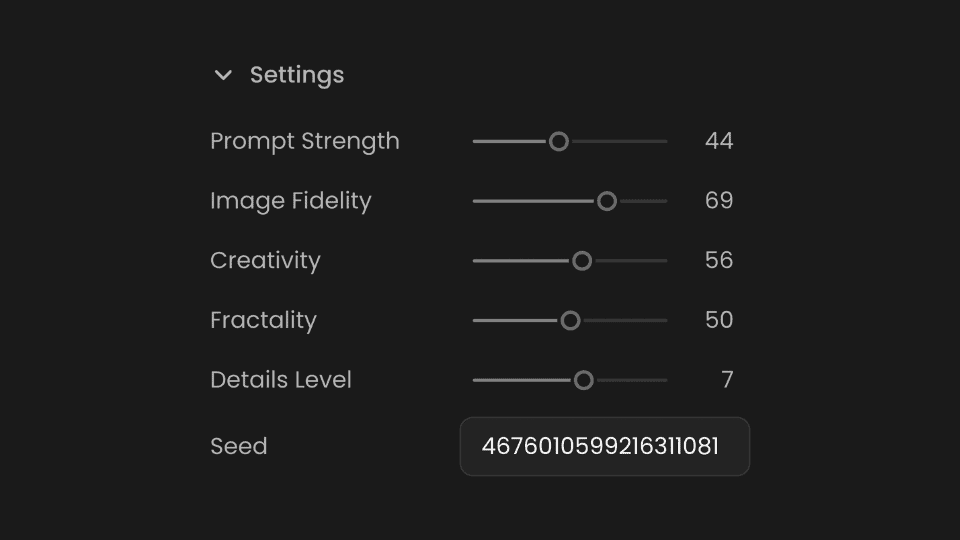Click the Prompt Strength slider handle
This screenshot has height=540, width=960.
tap(559, 141)
